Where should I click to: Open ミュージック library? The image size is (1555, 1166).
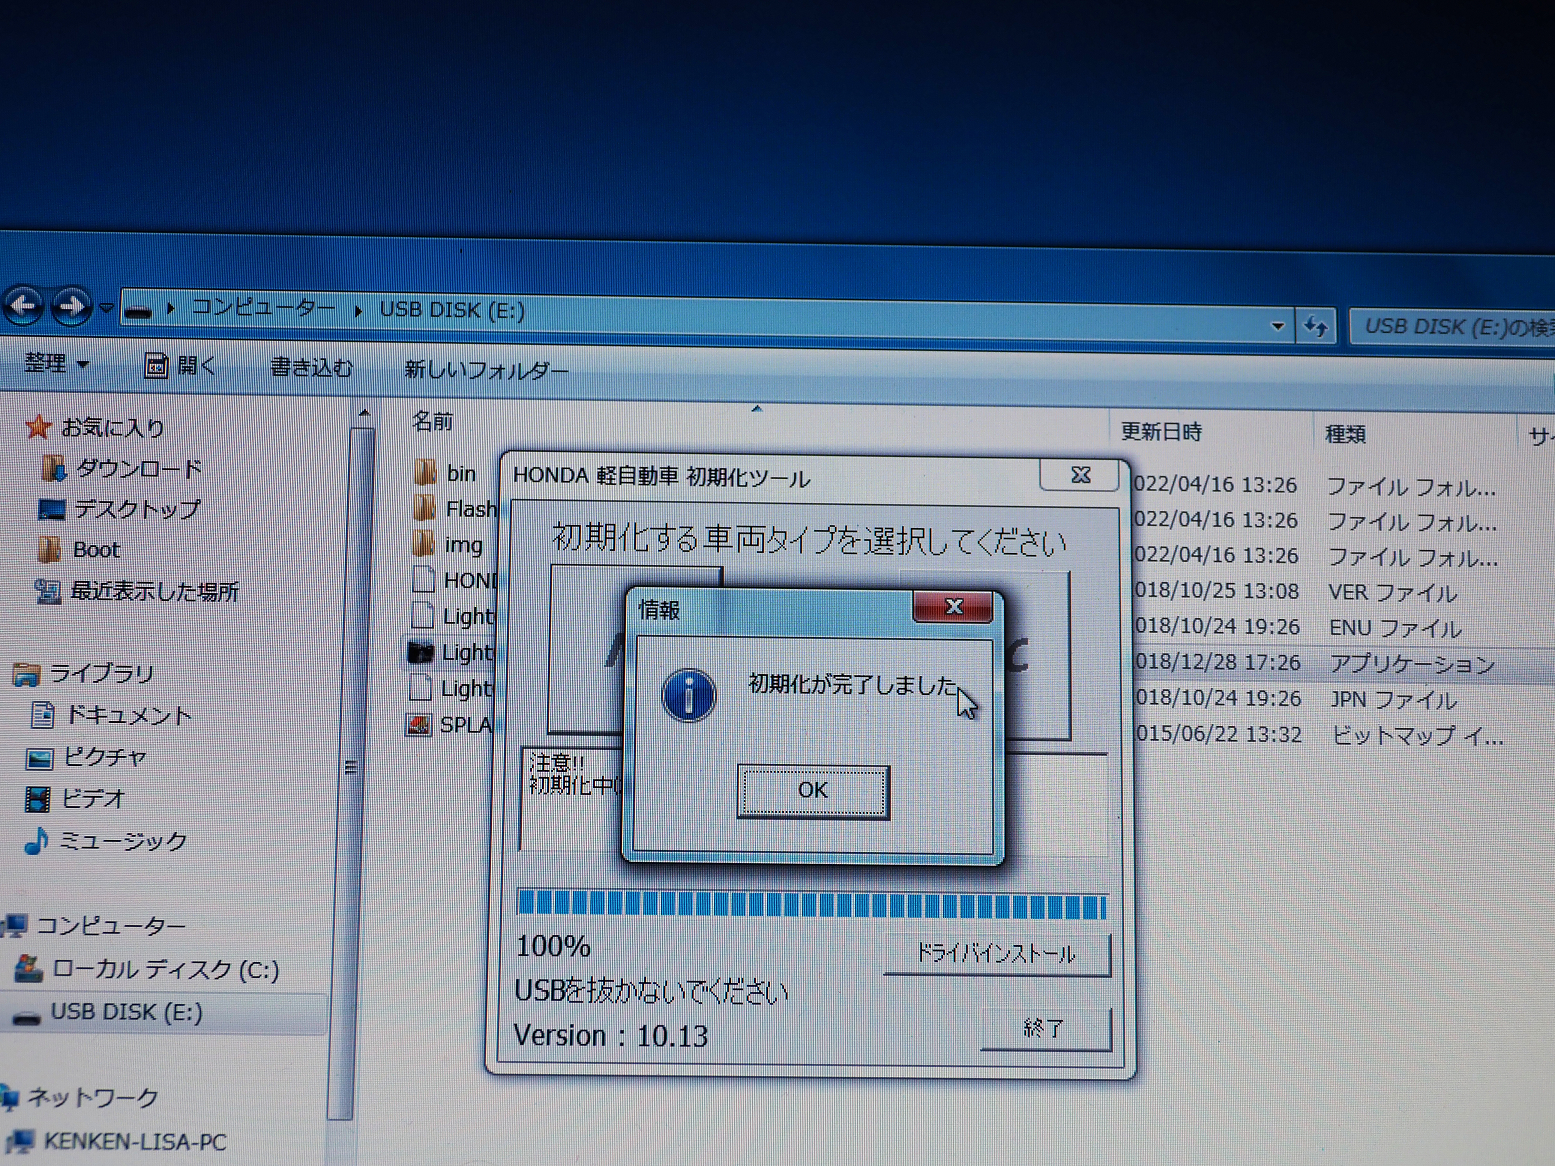point(122,841)
